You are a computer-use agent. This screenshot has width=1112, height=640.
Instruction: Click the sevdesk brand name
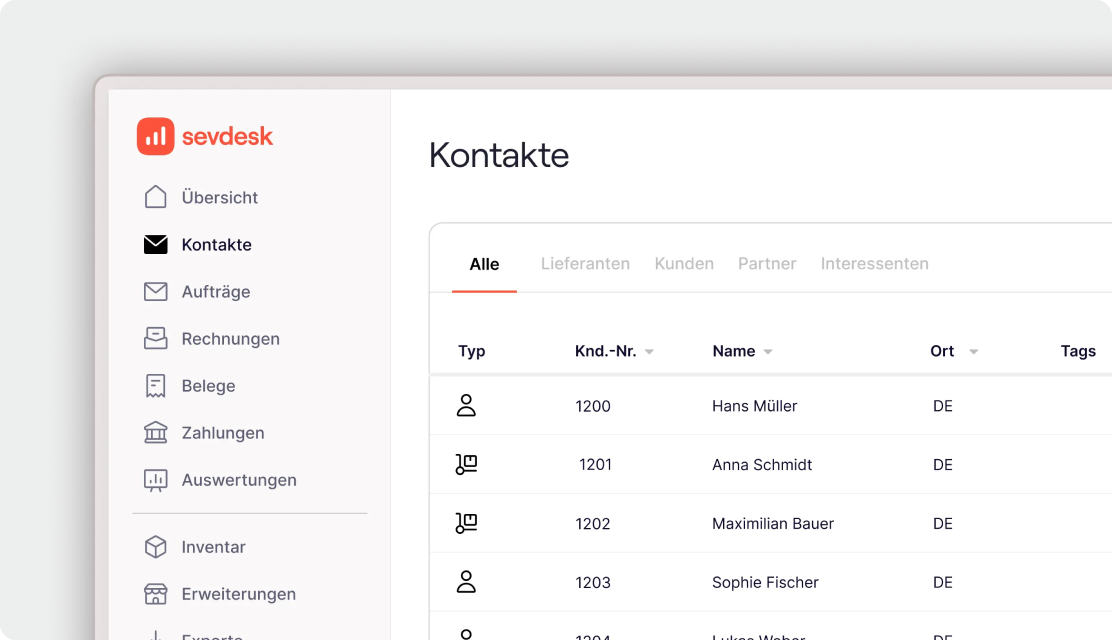tap(227, 136)
